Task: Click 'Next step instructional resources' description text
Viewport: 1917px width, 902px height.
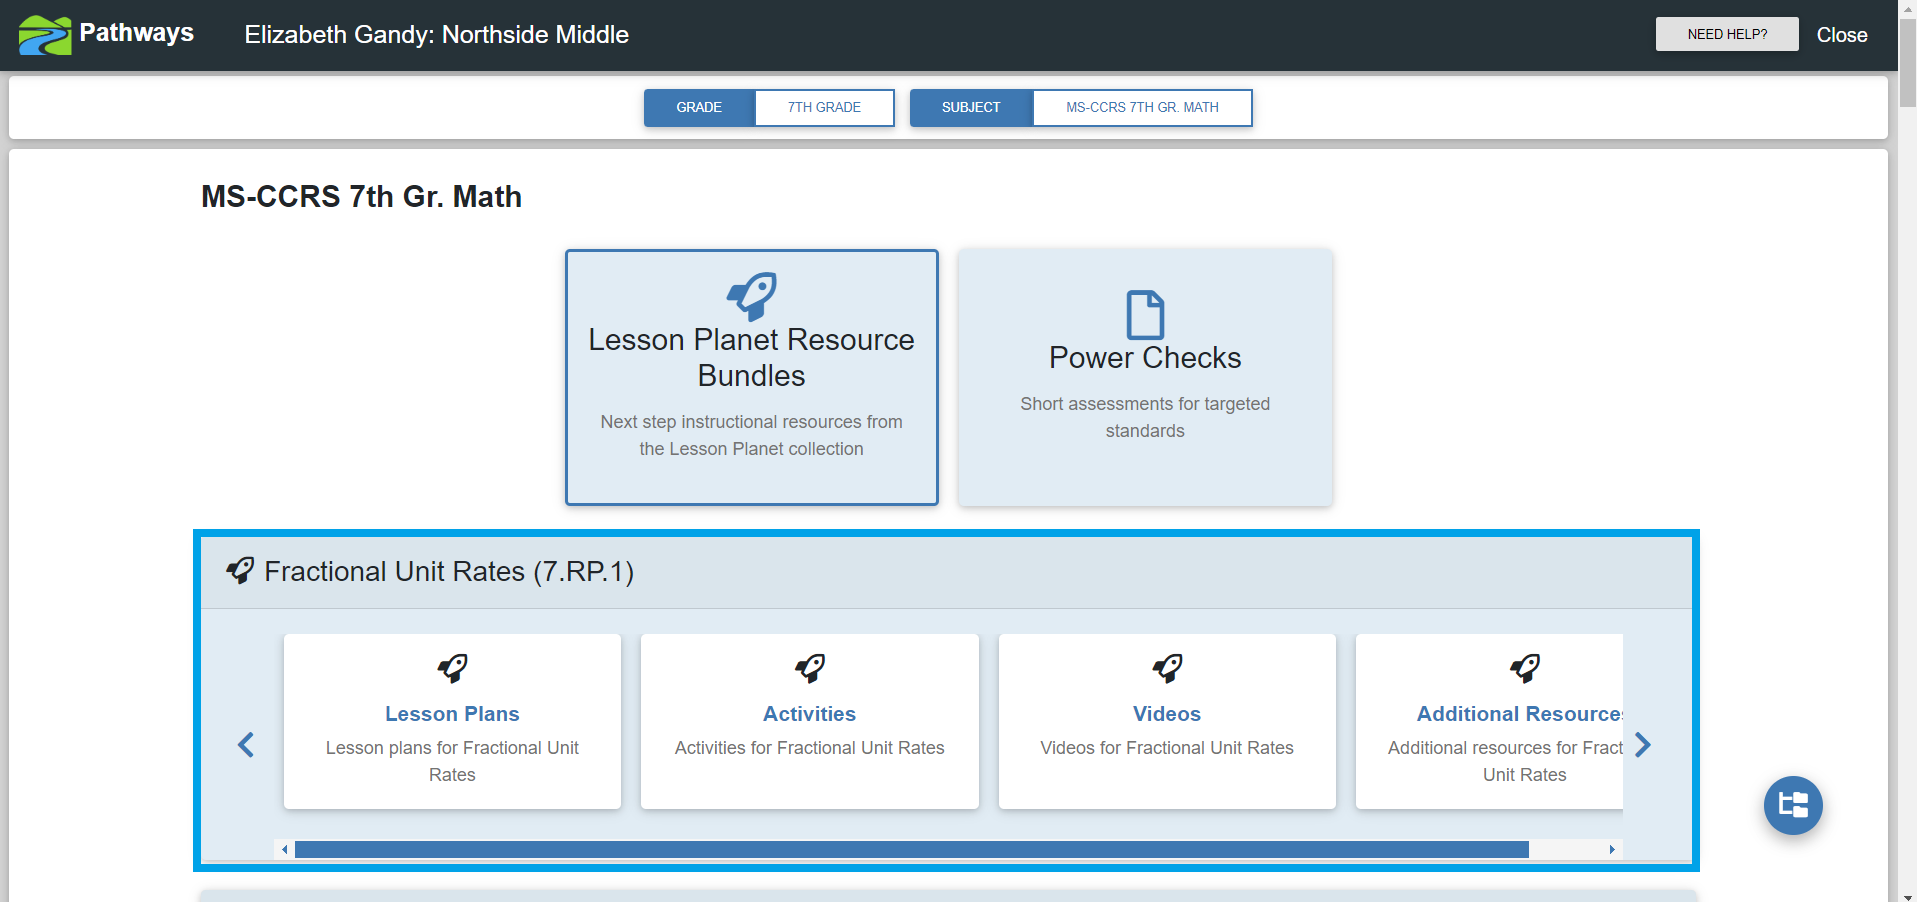Action: [x=752, y=435]
